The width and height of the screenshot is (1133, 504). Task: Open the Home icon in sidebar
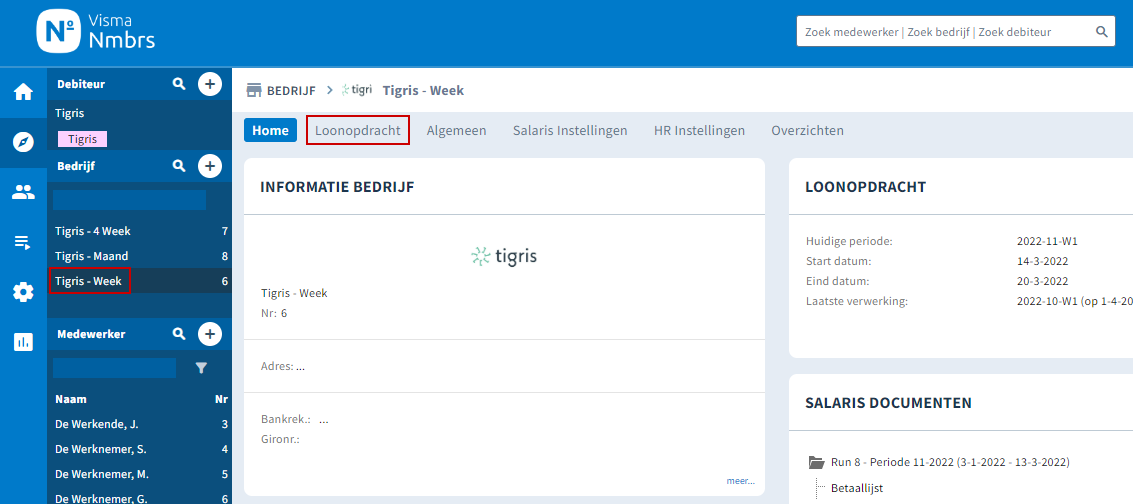tap(23, 92)
